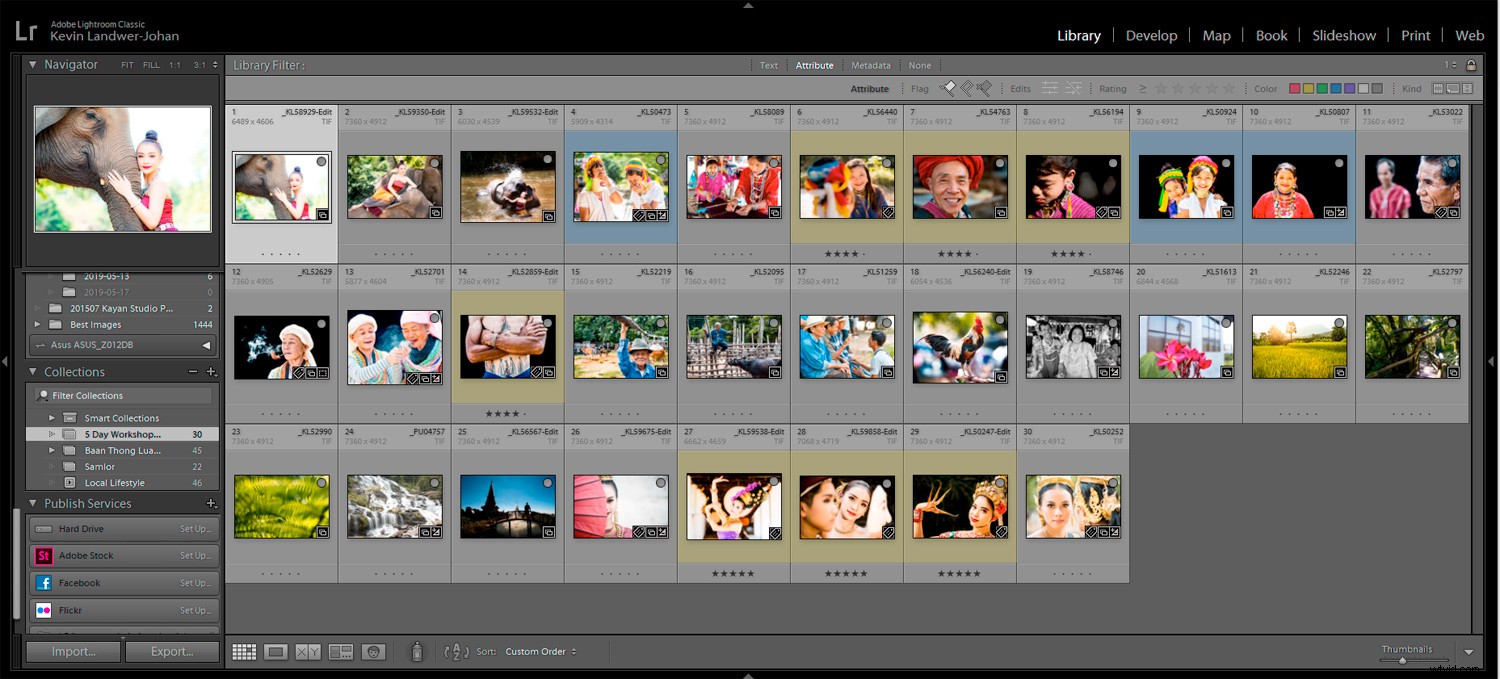Click the flagged filter icon in Attribute bar
Image resolution: width=1500 pixels, height=679 pixels.
pyautogui.click(x=948, y=88)
